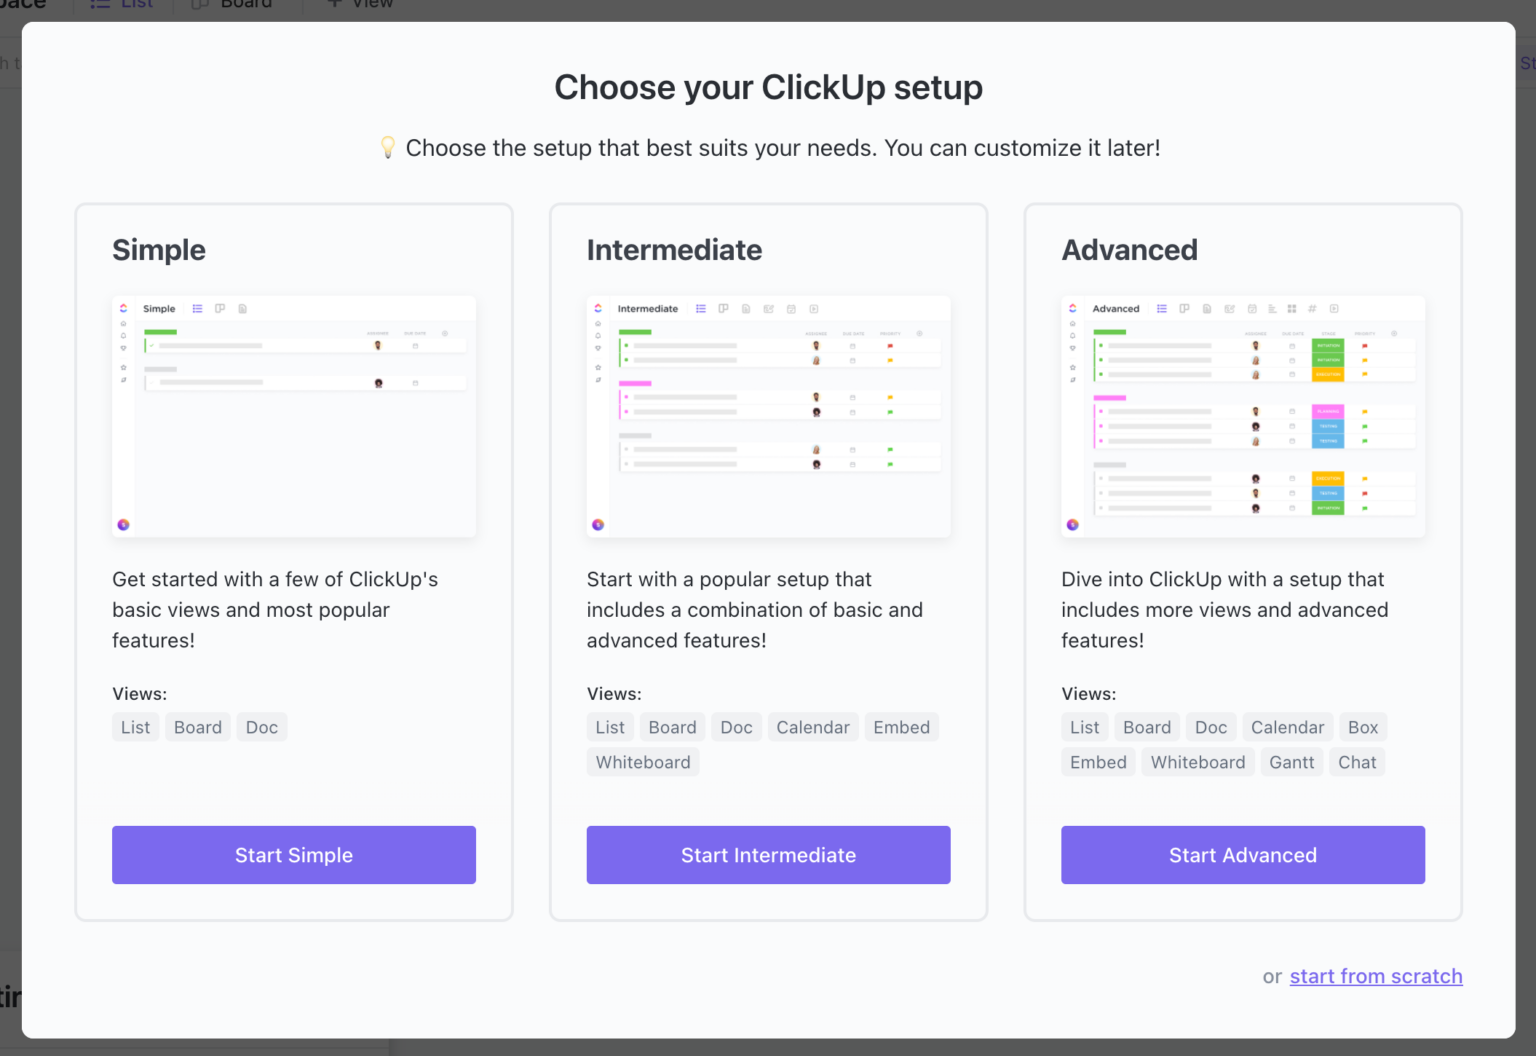Click the hash icon in Advanced preview toolbar
Image resolution: width=1536 pixels, height=1056 pixels.
coord(1312,309)
